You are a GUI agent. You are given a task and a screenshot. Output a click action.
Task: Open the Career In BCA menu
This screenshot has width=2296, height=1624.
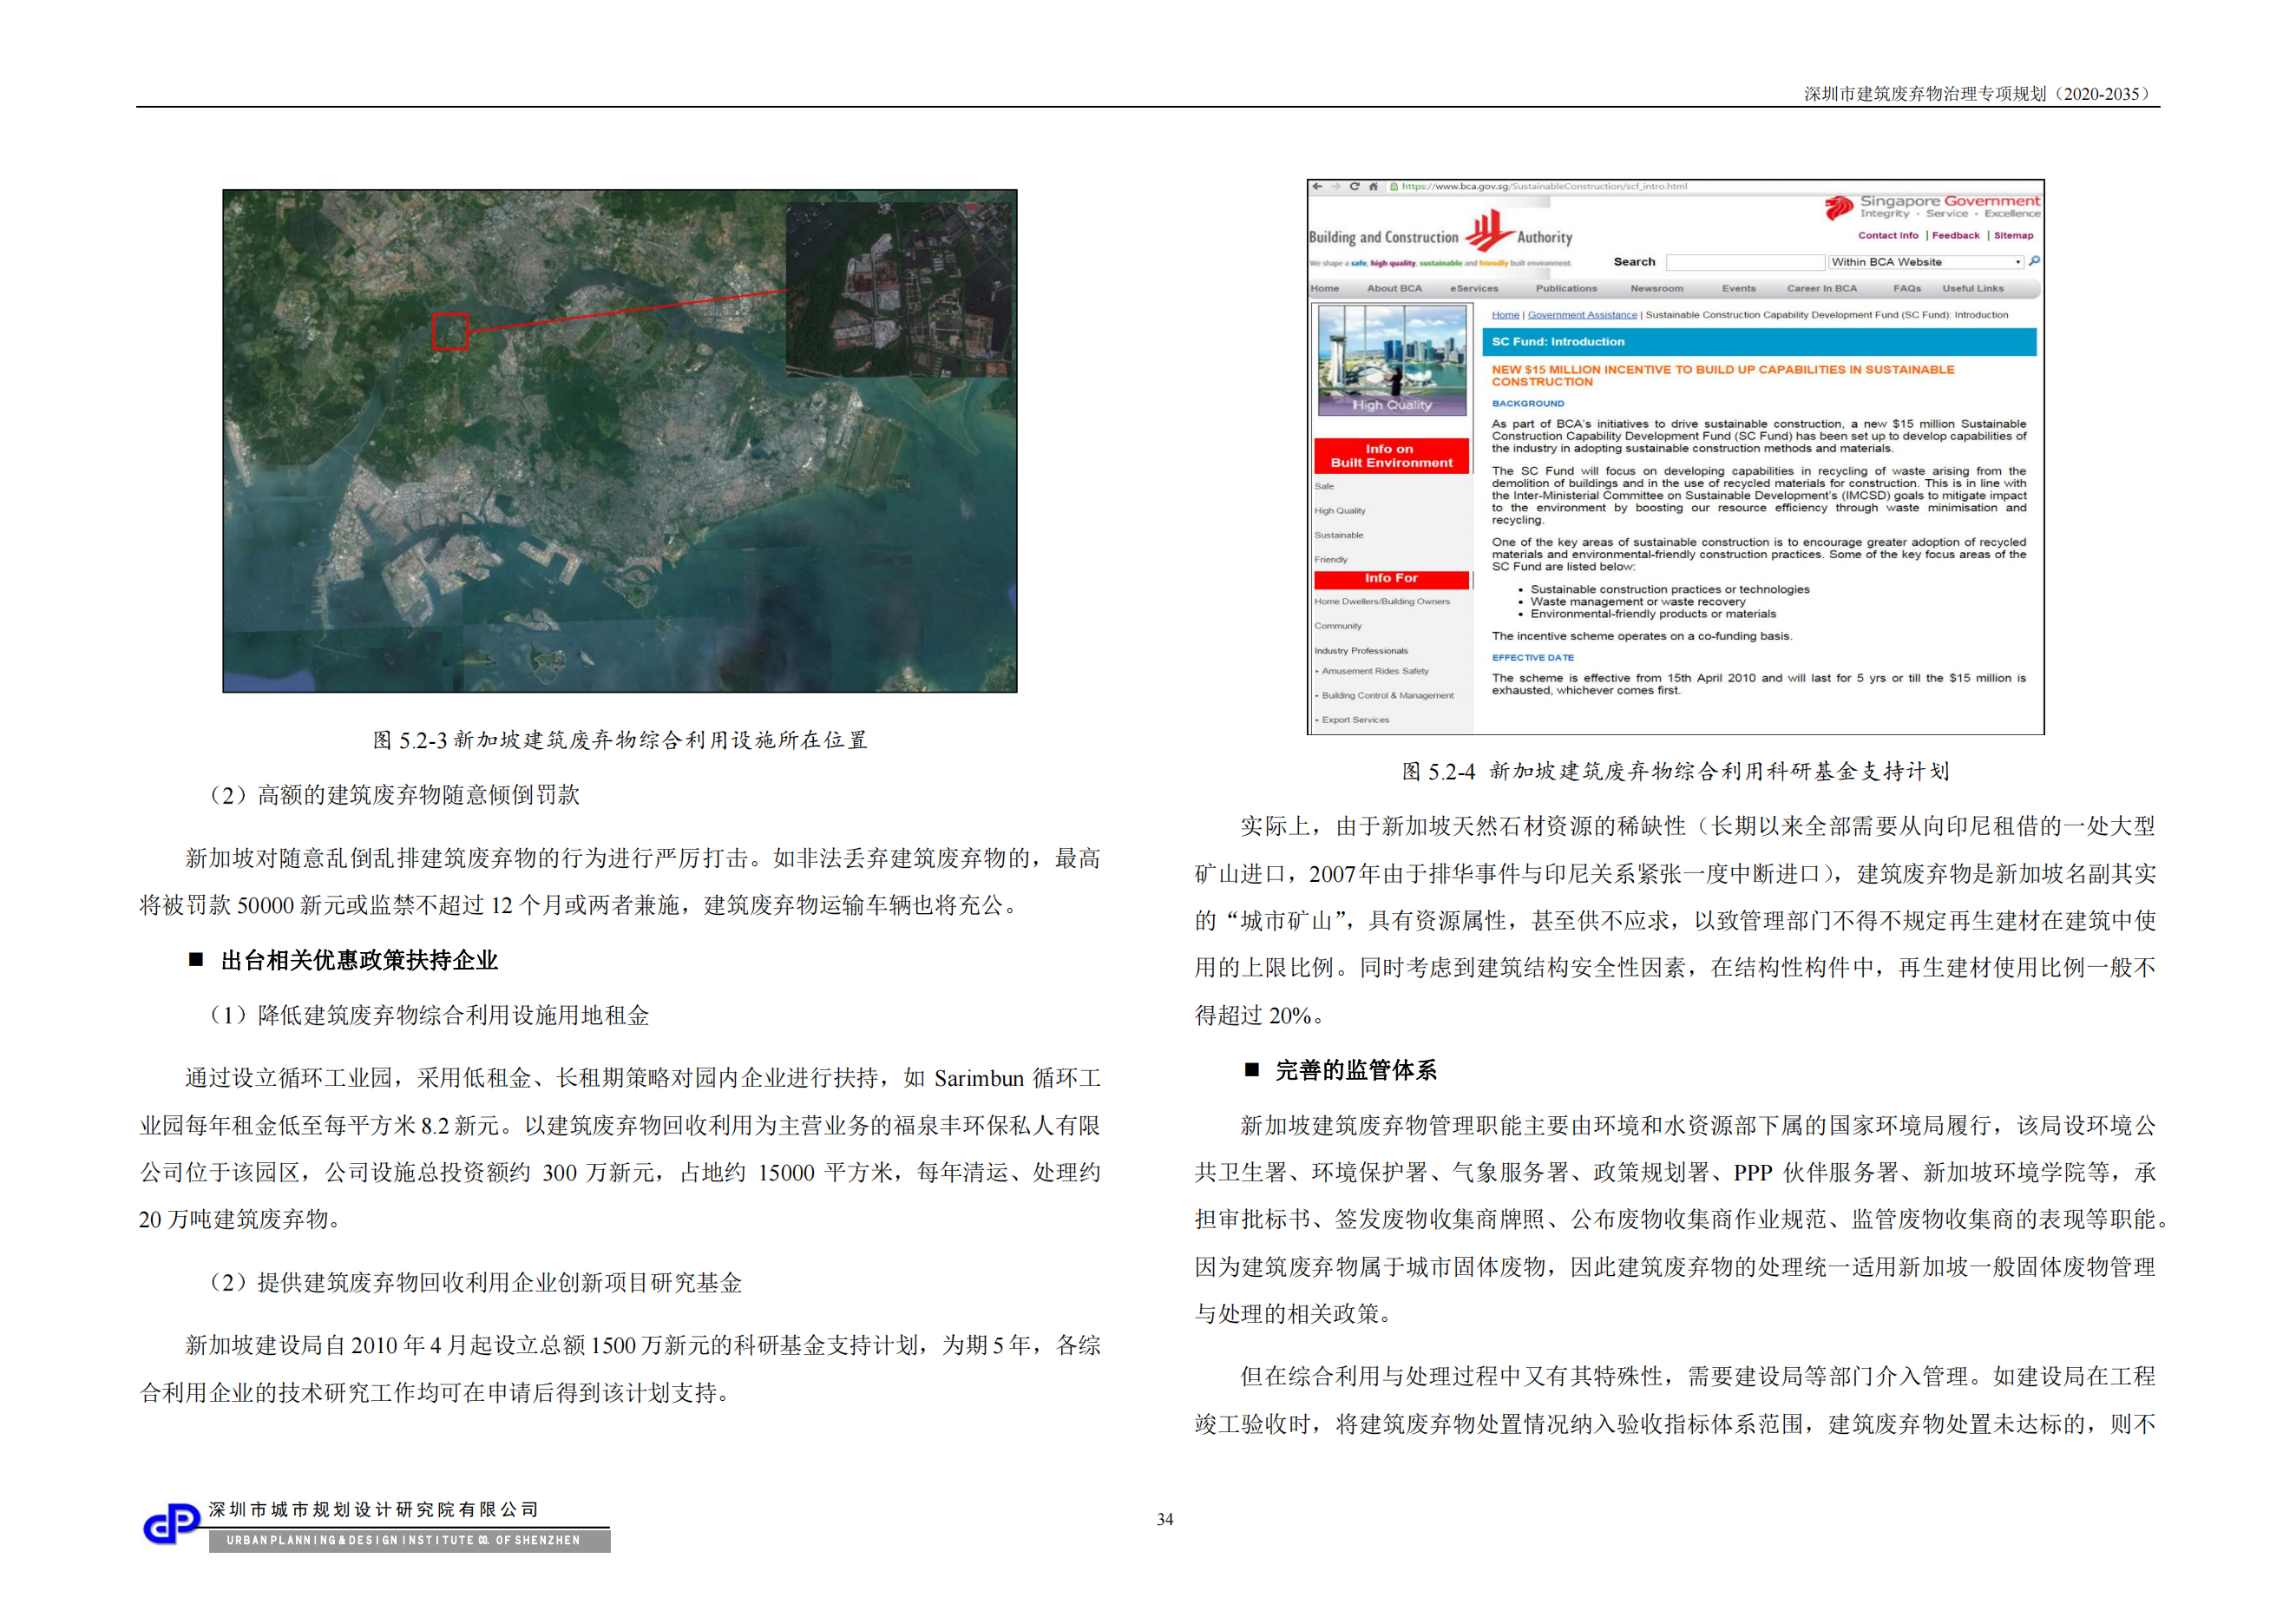click(x=1822, y=288)
